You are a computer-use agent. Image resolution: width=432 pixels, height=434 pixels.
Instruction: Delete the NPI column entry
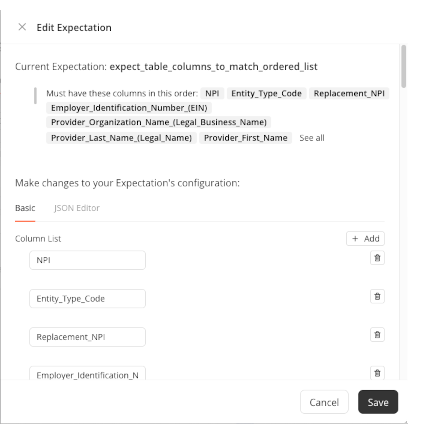coord(377,258)
